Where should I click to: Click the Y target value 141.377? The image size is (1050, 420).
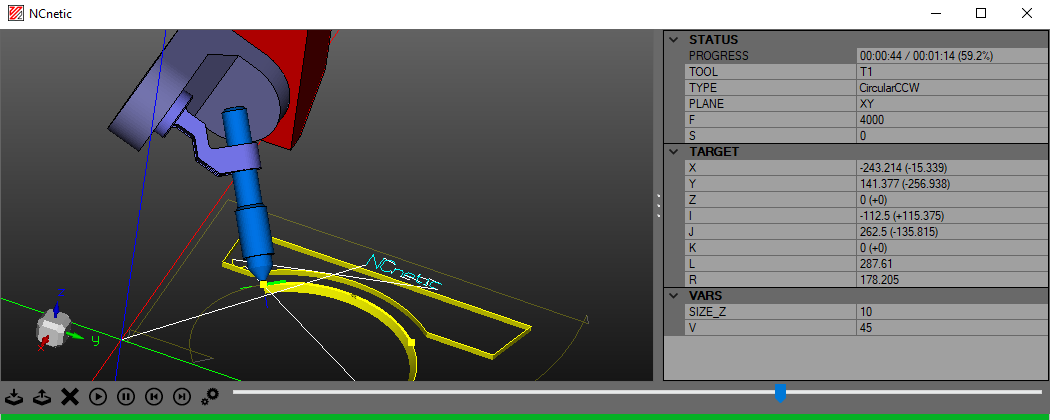(951, 184)
